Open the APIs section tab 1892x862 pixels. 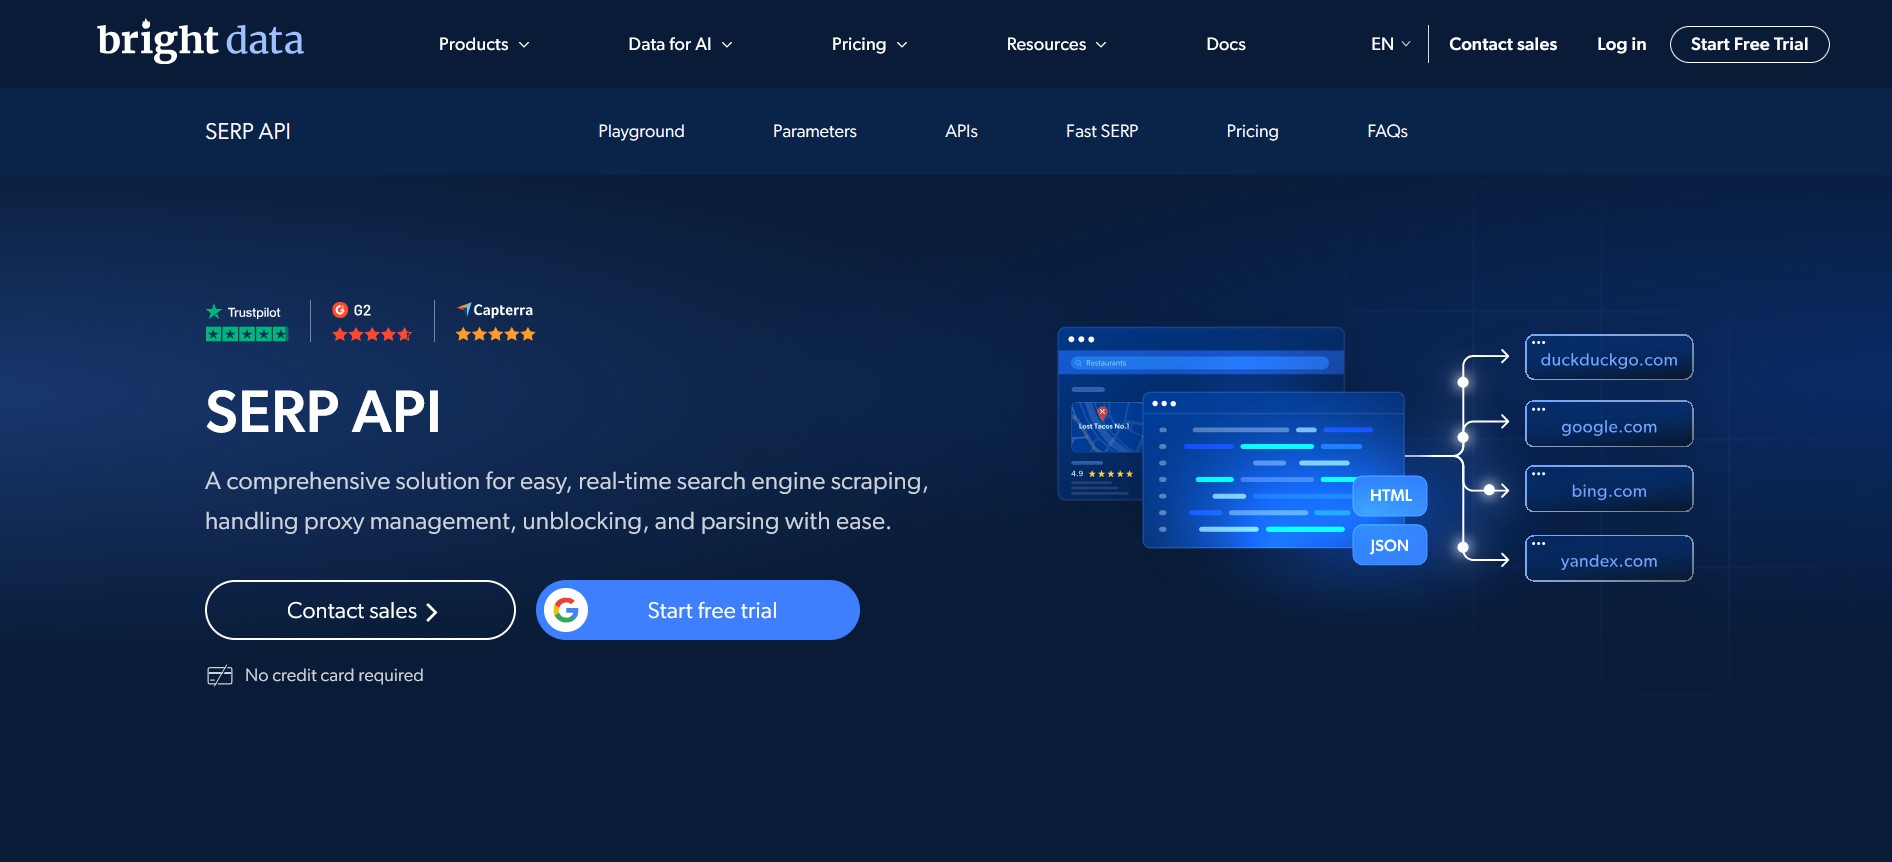961,131
